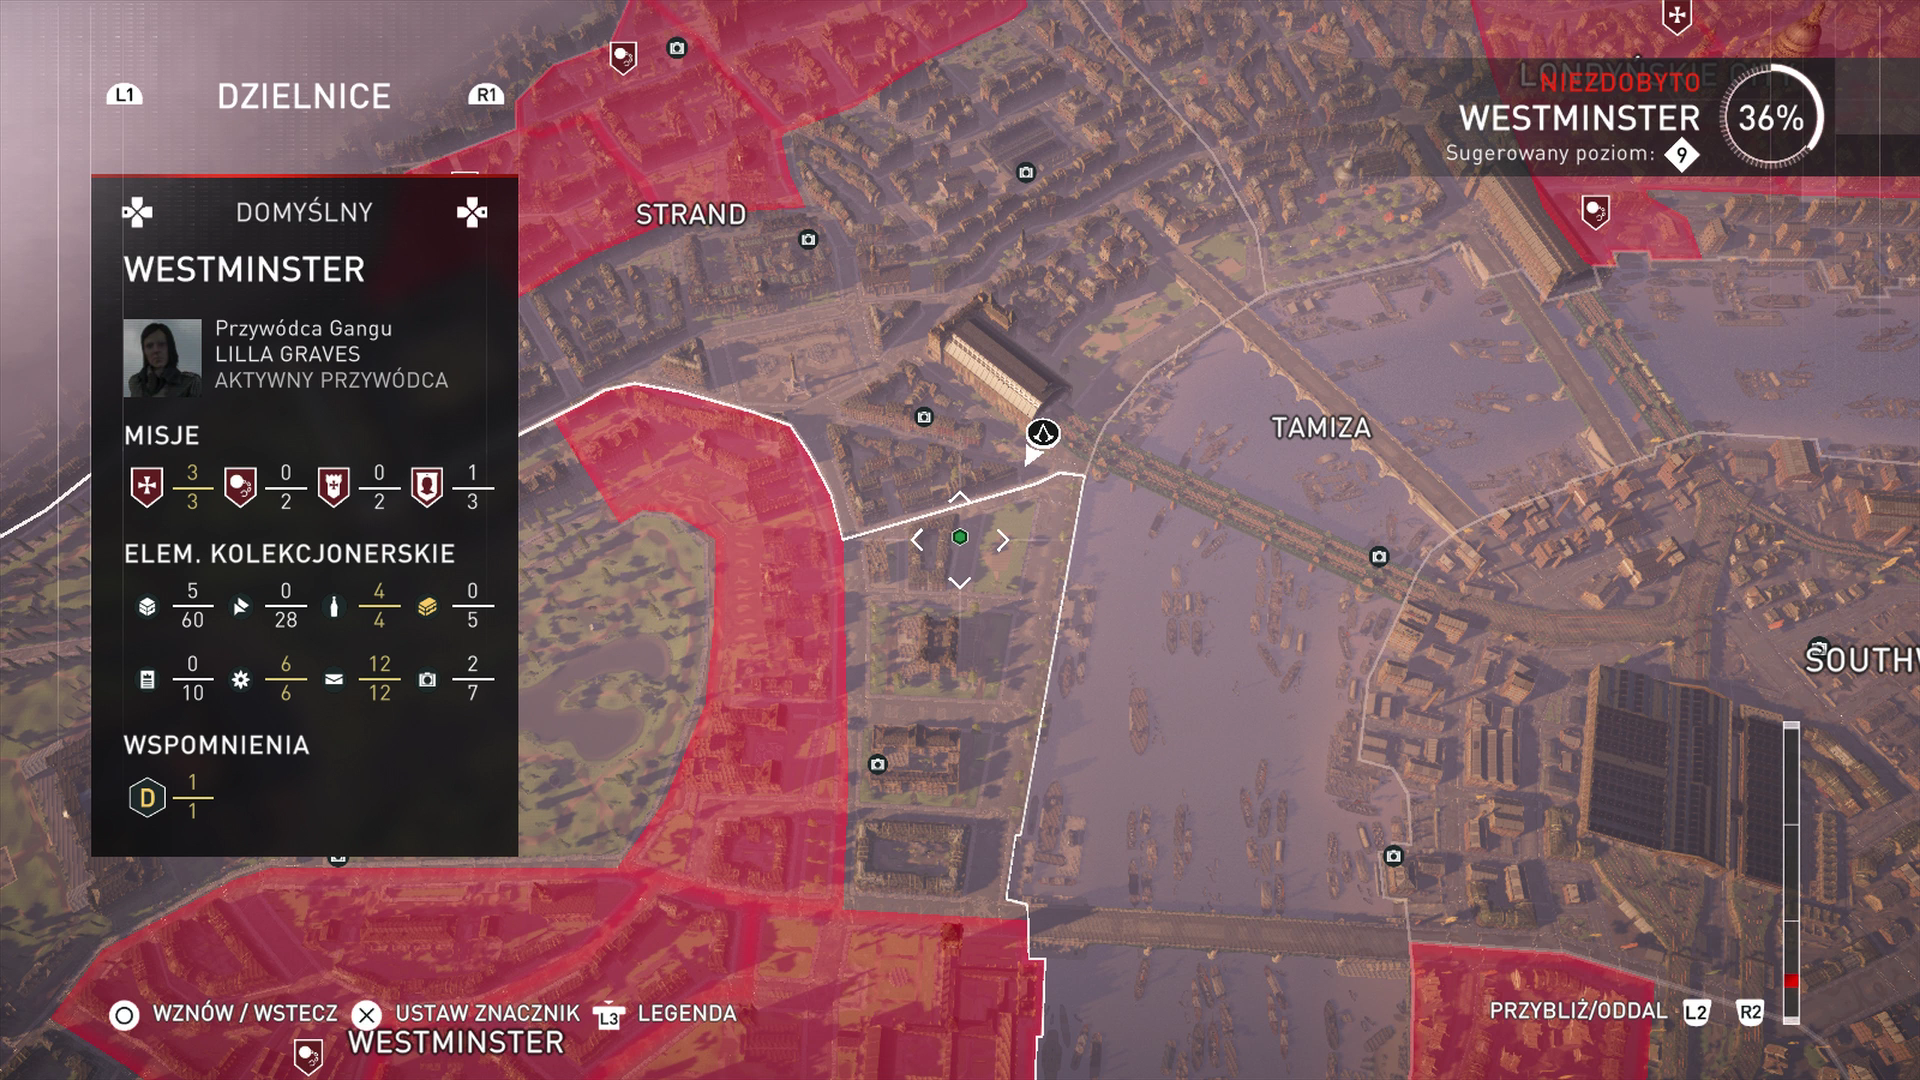Viewport: 1920px width, 1080px height.
Task: Click camera icon on Thames bridge
Action: 1379,556
